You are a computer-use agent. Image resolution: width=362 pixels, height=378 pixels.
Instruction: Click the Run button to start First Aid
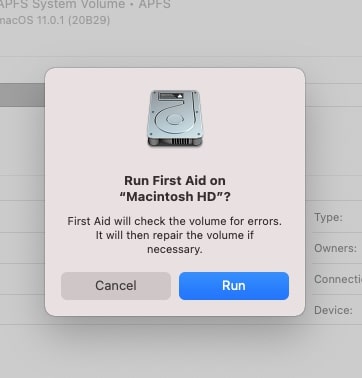point(234,286)
